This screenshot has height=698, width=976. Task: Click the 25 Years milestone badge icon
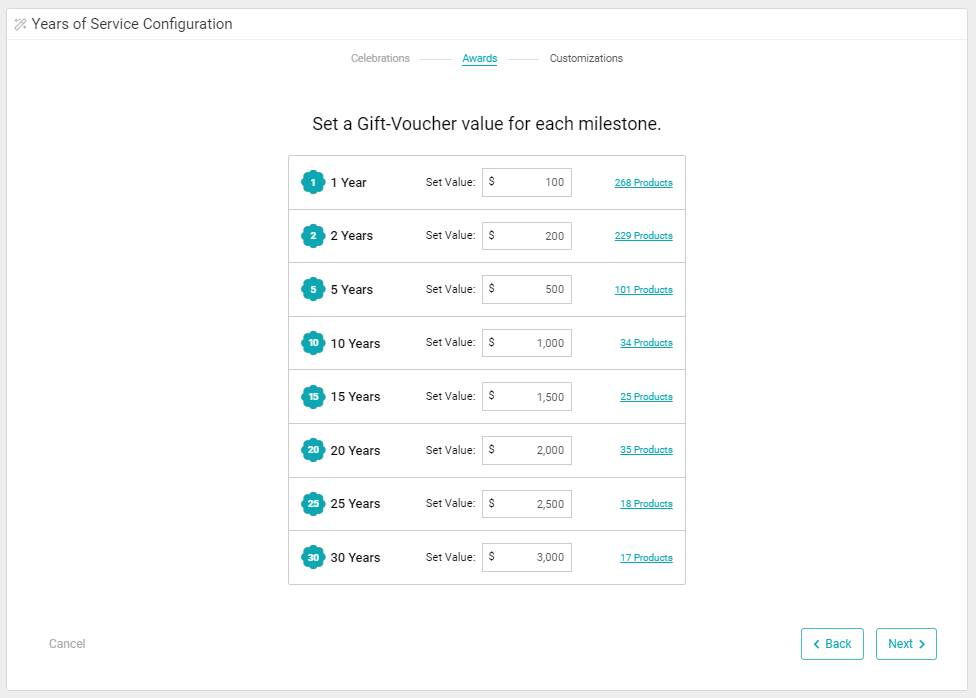(x=313, y=503)
